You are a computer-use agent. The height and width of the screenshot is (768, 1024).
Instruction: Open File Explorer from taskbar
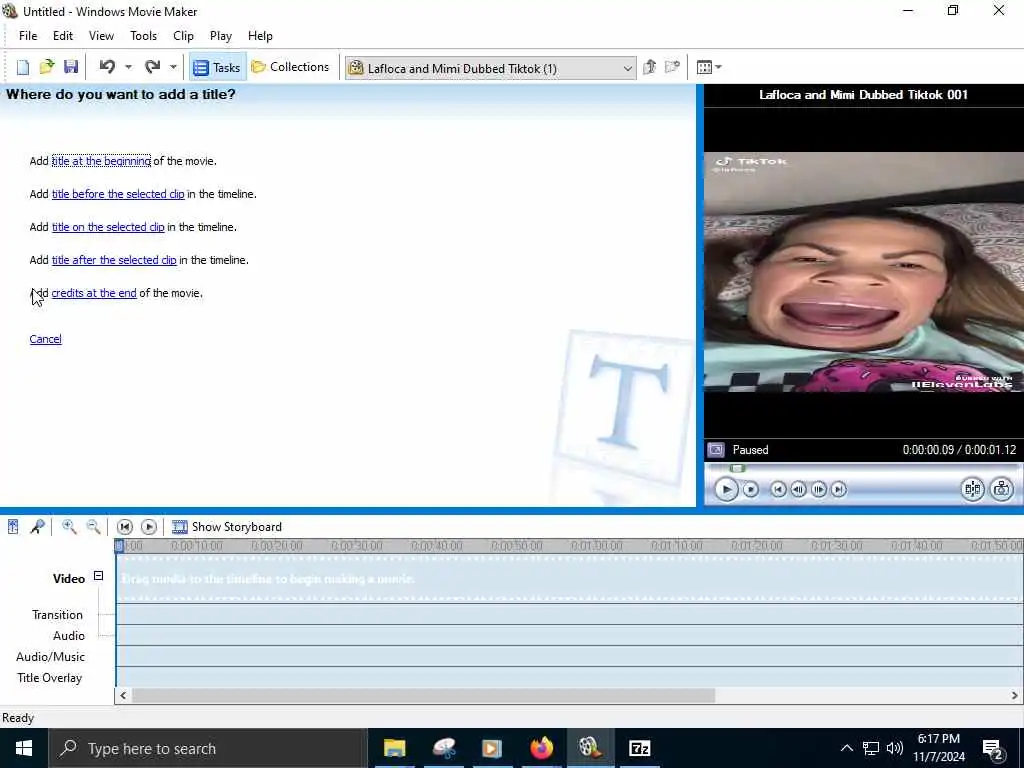coord(394,748)
